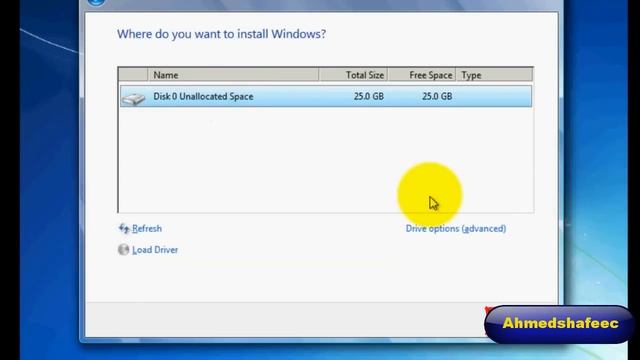
Task: Click the Refresh arrows icon
Action: [124, 228]
